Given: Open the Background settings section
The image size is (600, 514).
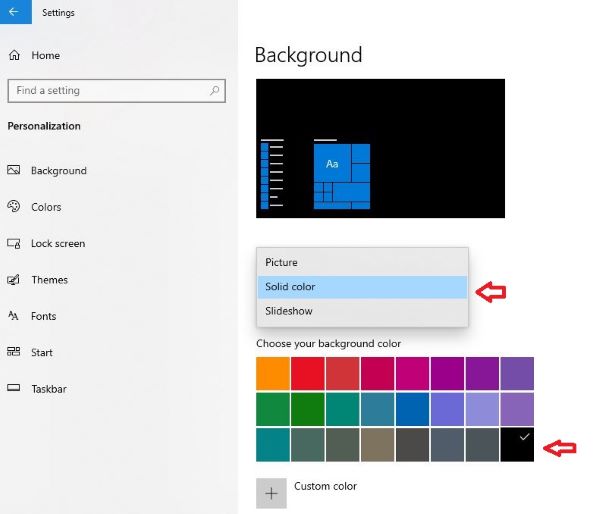Looking at the screenshot, I should click(x=59, y=170).
